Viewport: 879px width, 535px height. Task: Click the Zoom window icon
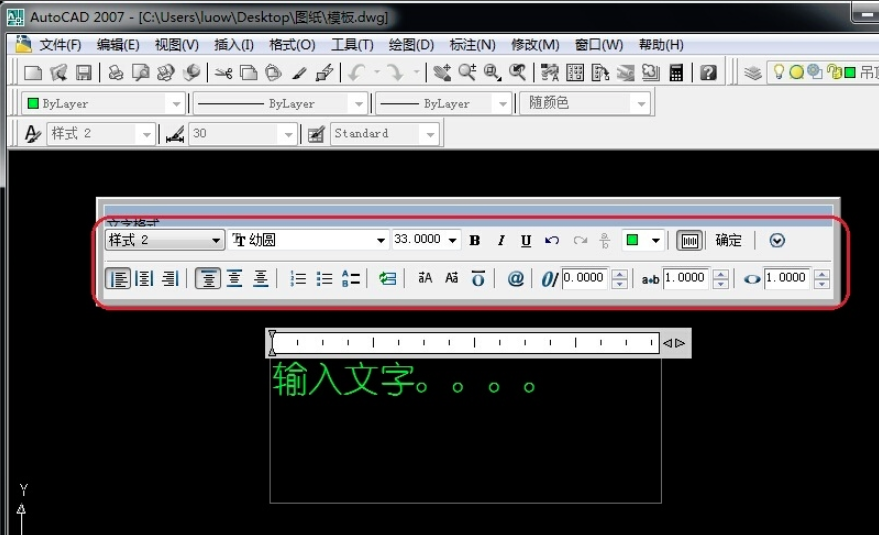pyautogui.click(x=492, y=72)
